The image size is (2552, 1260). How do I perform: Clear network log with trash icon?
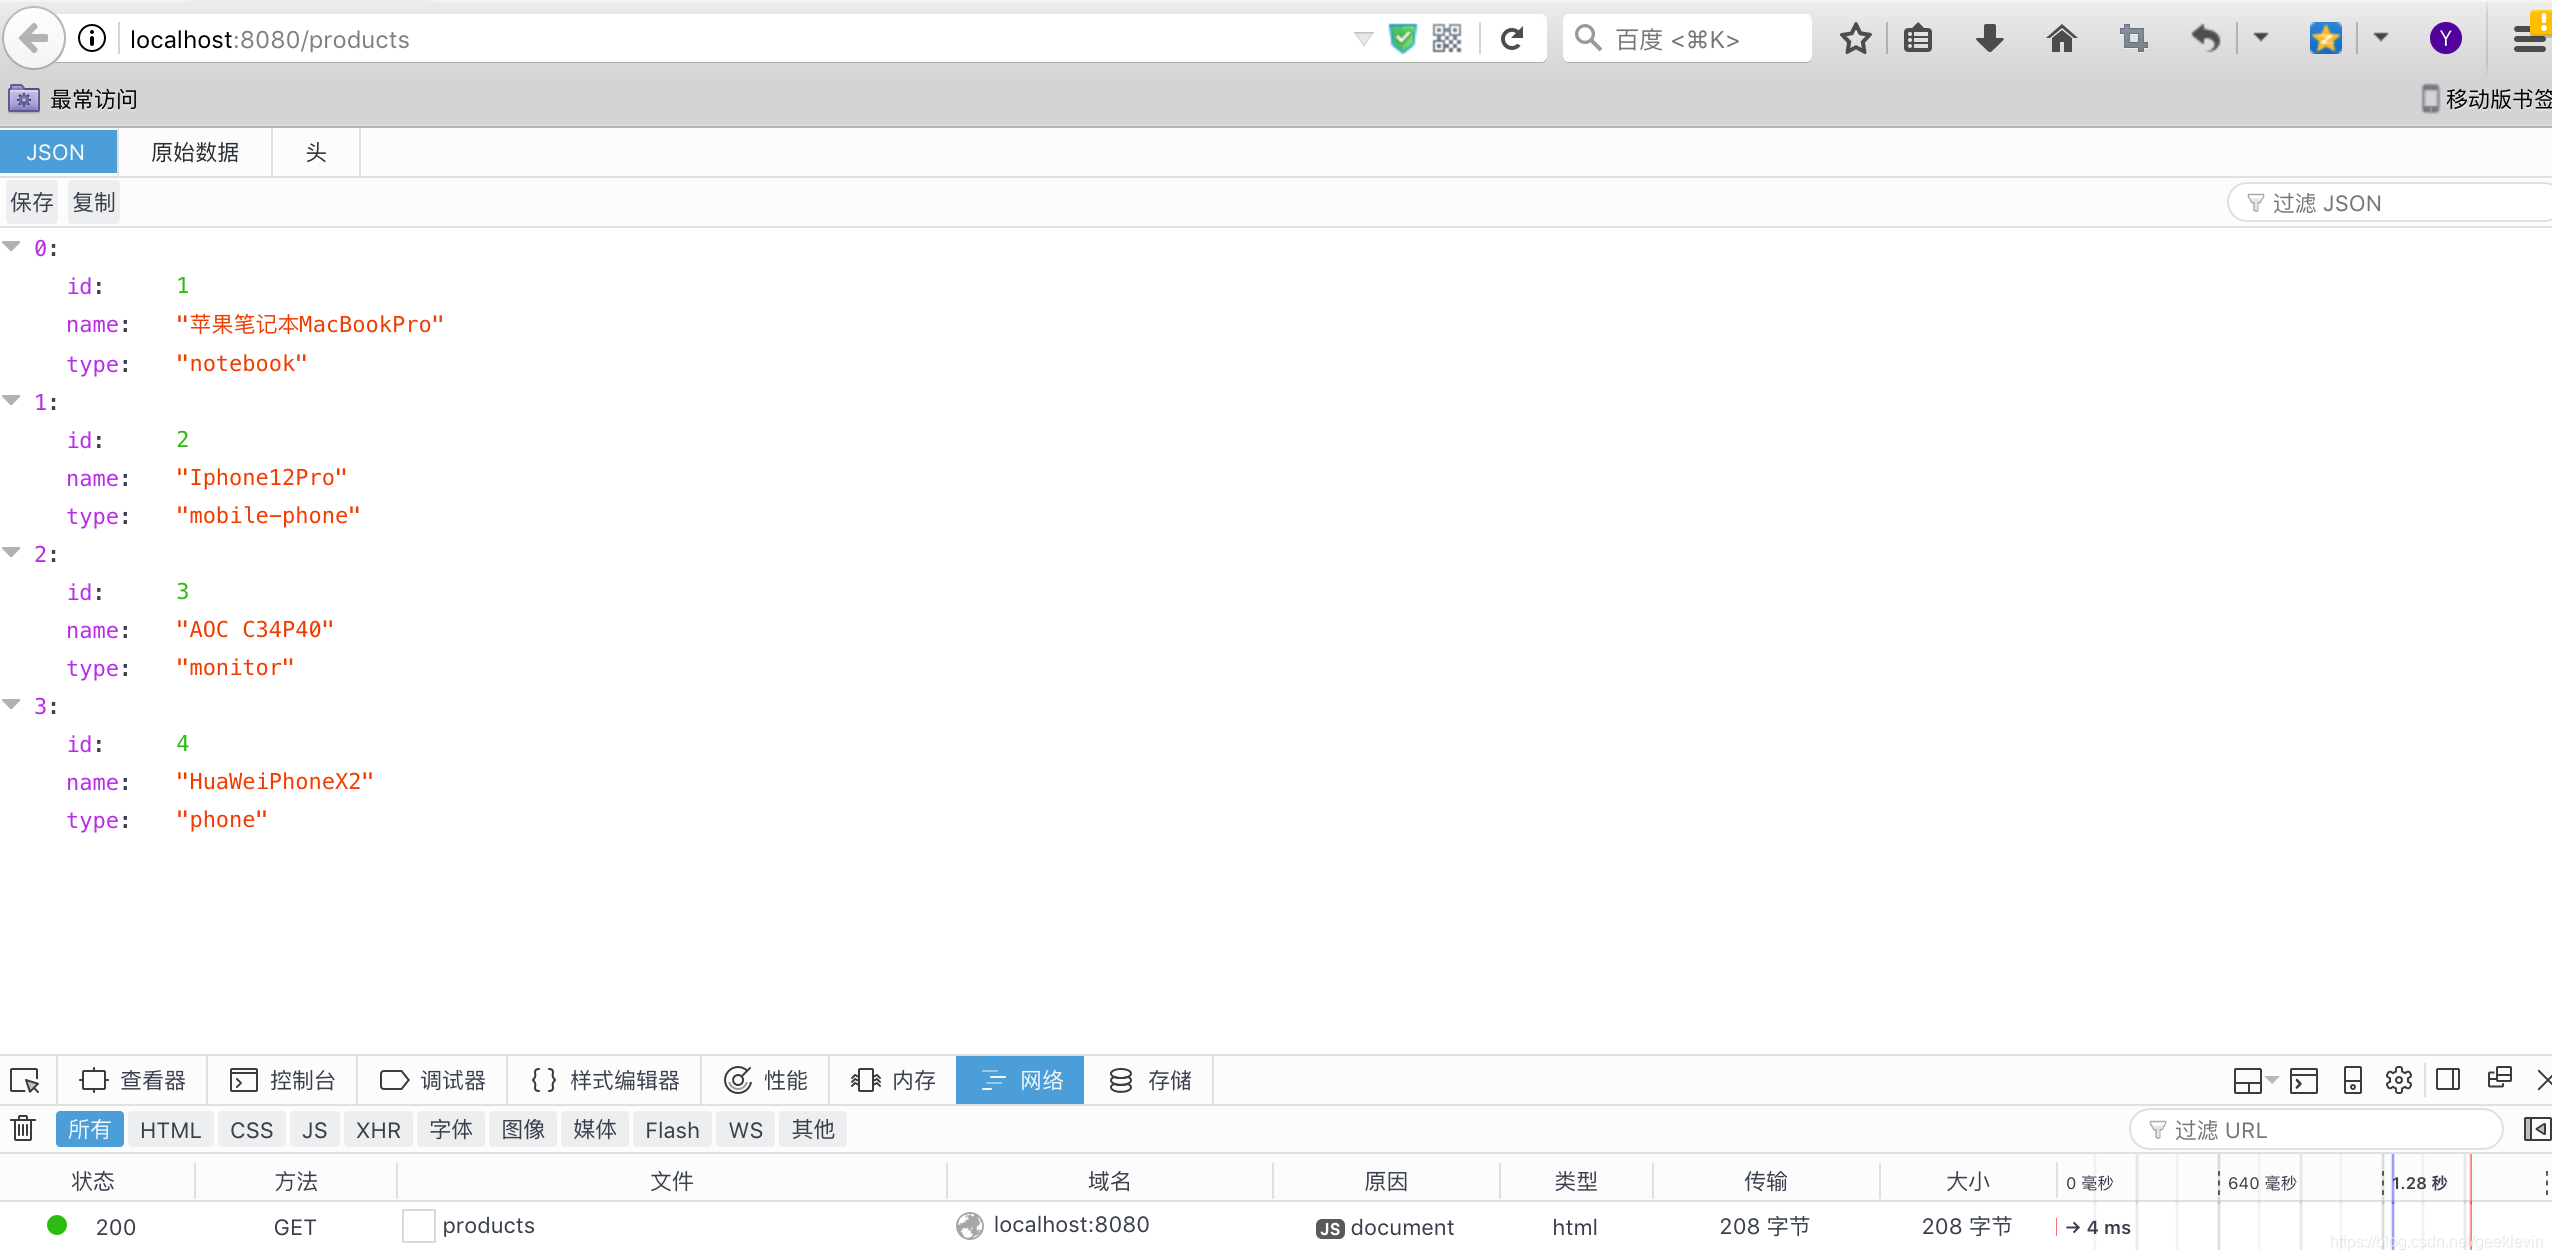coord(23,1129)
